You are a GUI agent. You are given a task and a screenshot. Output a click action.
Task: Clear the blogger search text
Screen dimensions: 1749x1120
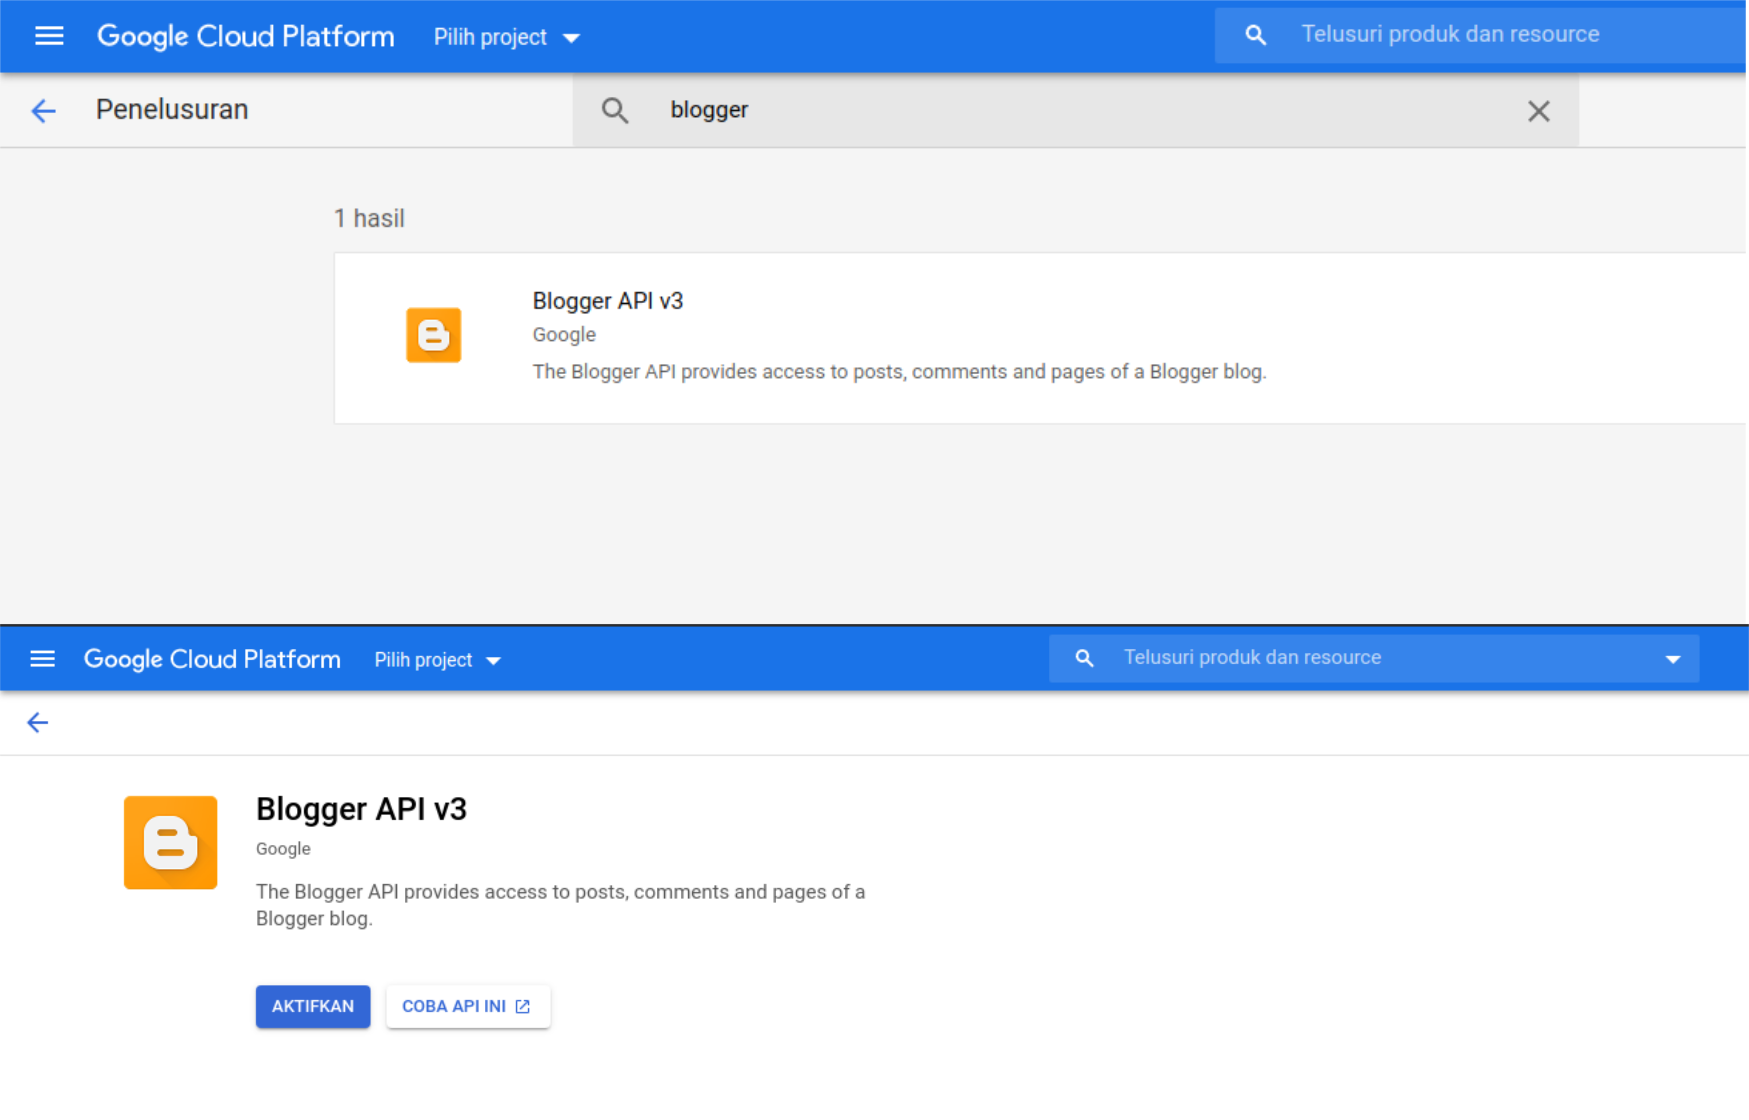1539,111
